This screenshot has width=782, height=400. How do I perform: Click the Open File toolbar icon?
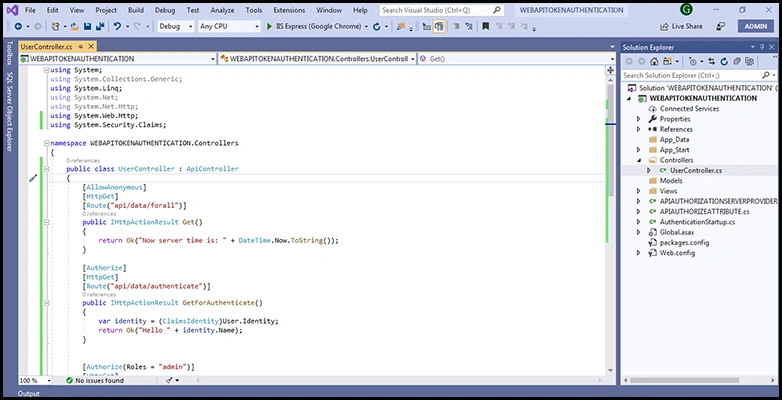click(75, 26)
